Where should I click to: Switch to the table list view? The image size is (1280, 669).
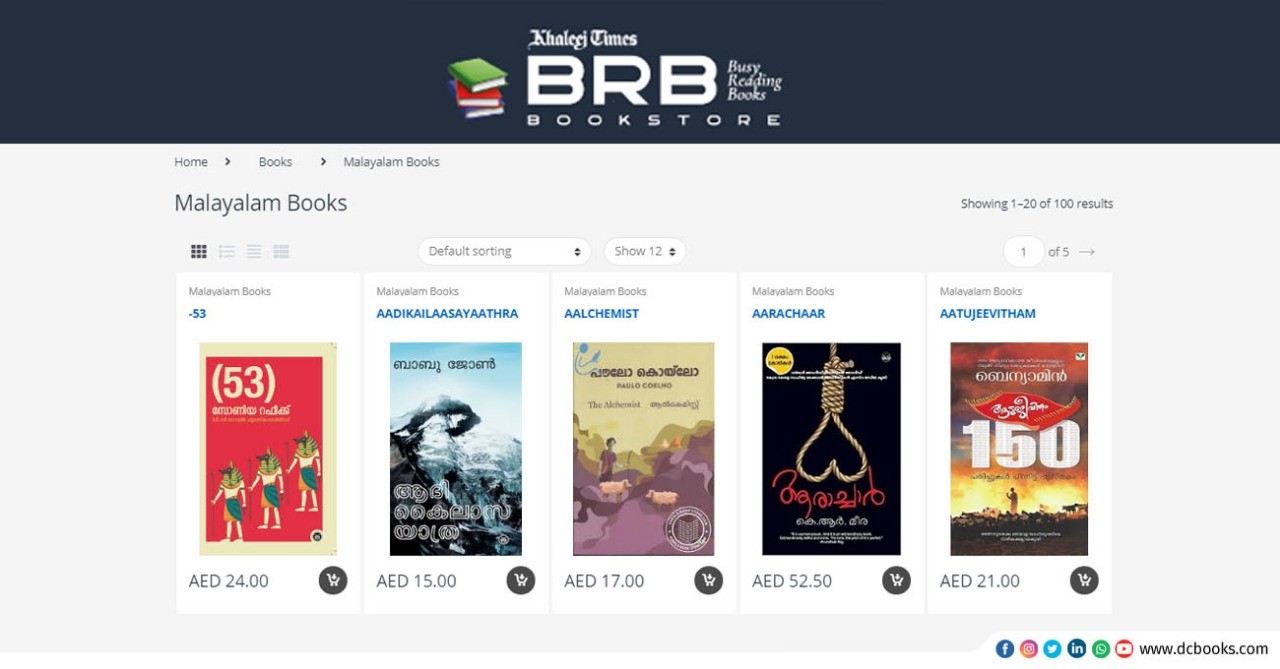coord(281,251)
